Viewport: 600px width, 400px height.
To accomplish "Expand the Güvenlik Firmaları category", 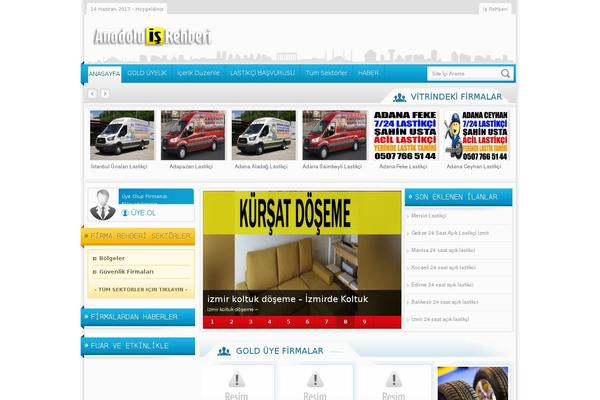I will point(126,272).
